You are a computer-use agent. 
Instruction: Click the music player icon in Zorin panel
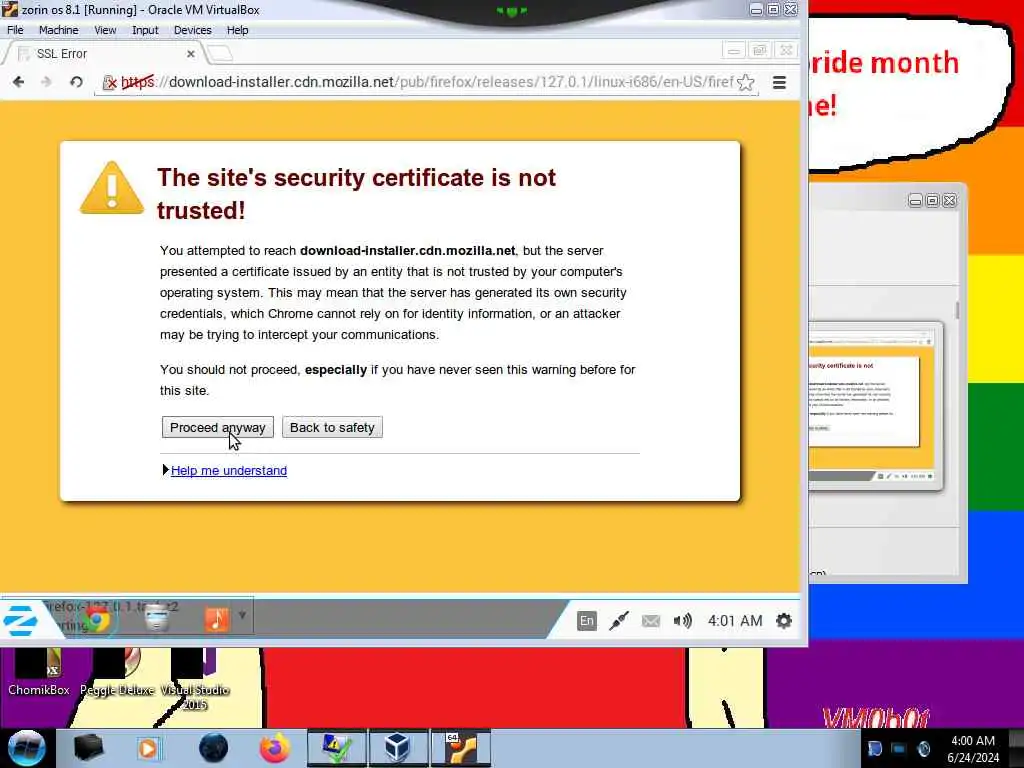tap(217, 619)
